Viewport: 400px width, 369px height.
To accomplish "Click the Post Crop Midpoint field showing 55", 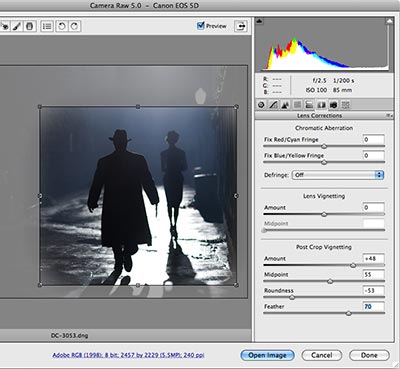I will coord(373,274).
